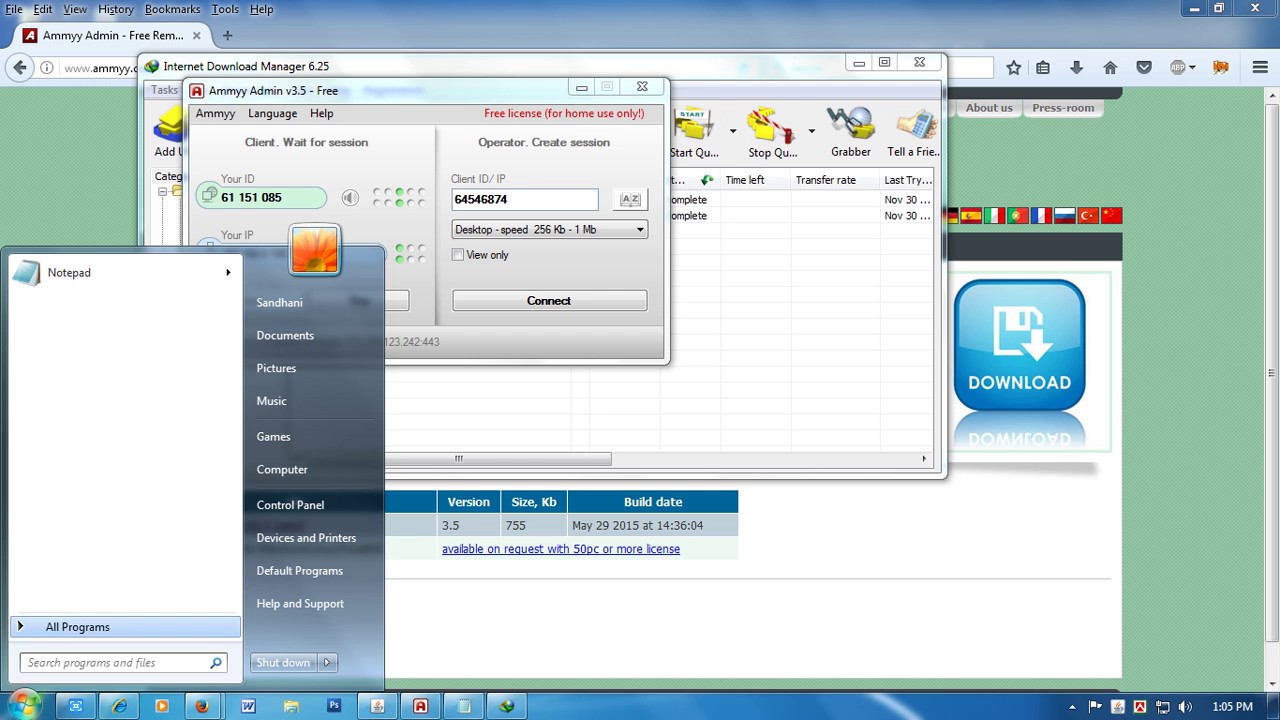Open the Language menu in Ammyy Admin
Screen dimensions: 1280x720
tap(272, 113)
